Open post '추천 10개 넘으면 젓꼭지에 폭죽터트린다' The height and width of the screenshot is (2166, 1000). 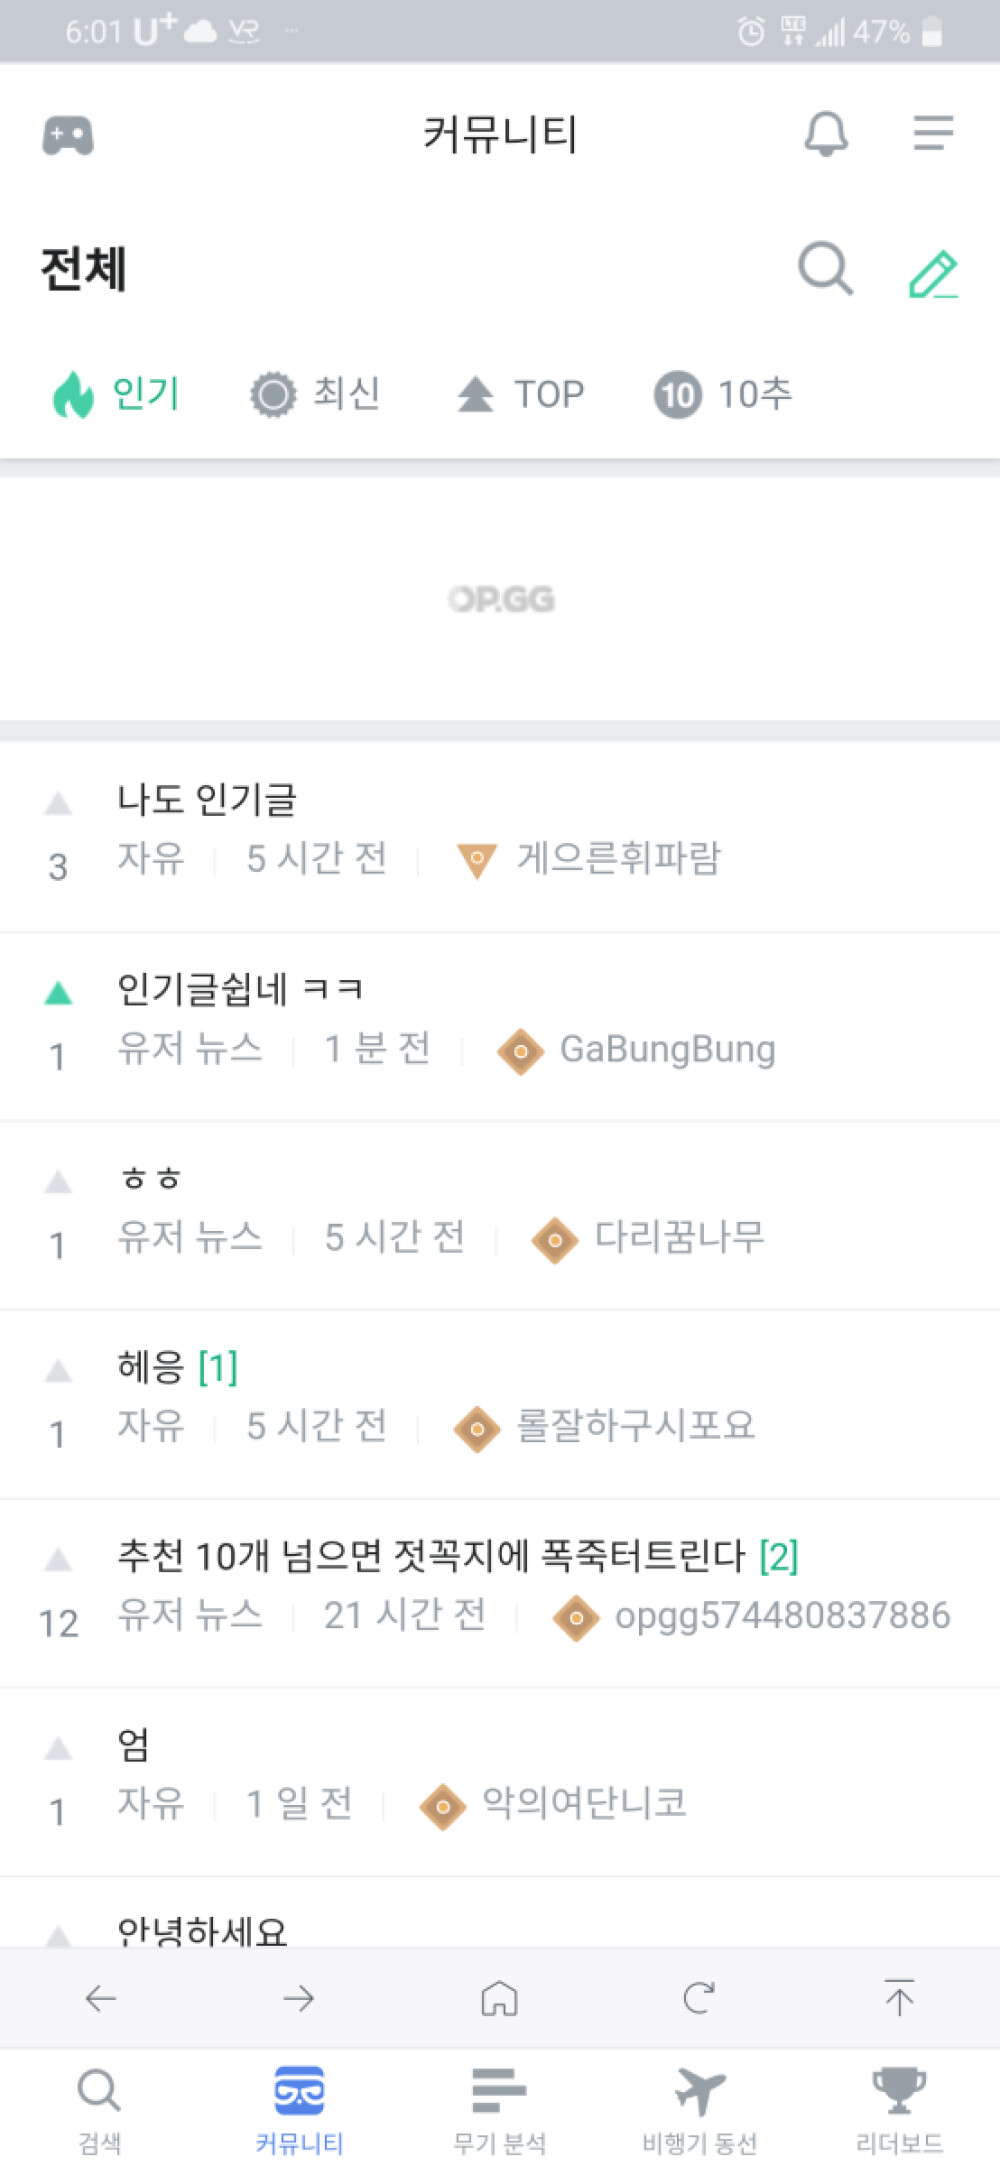tap(431, 1555)
